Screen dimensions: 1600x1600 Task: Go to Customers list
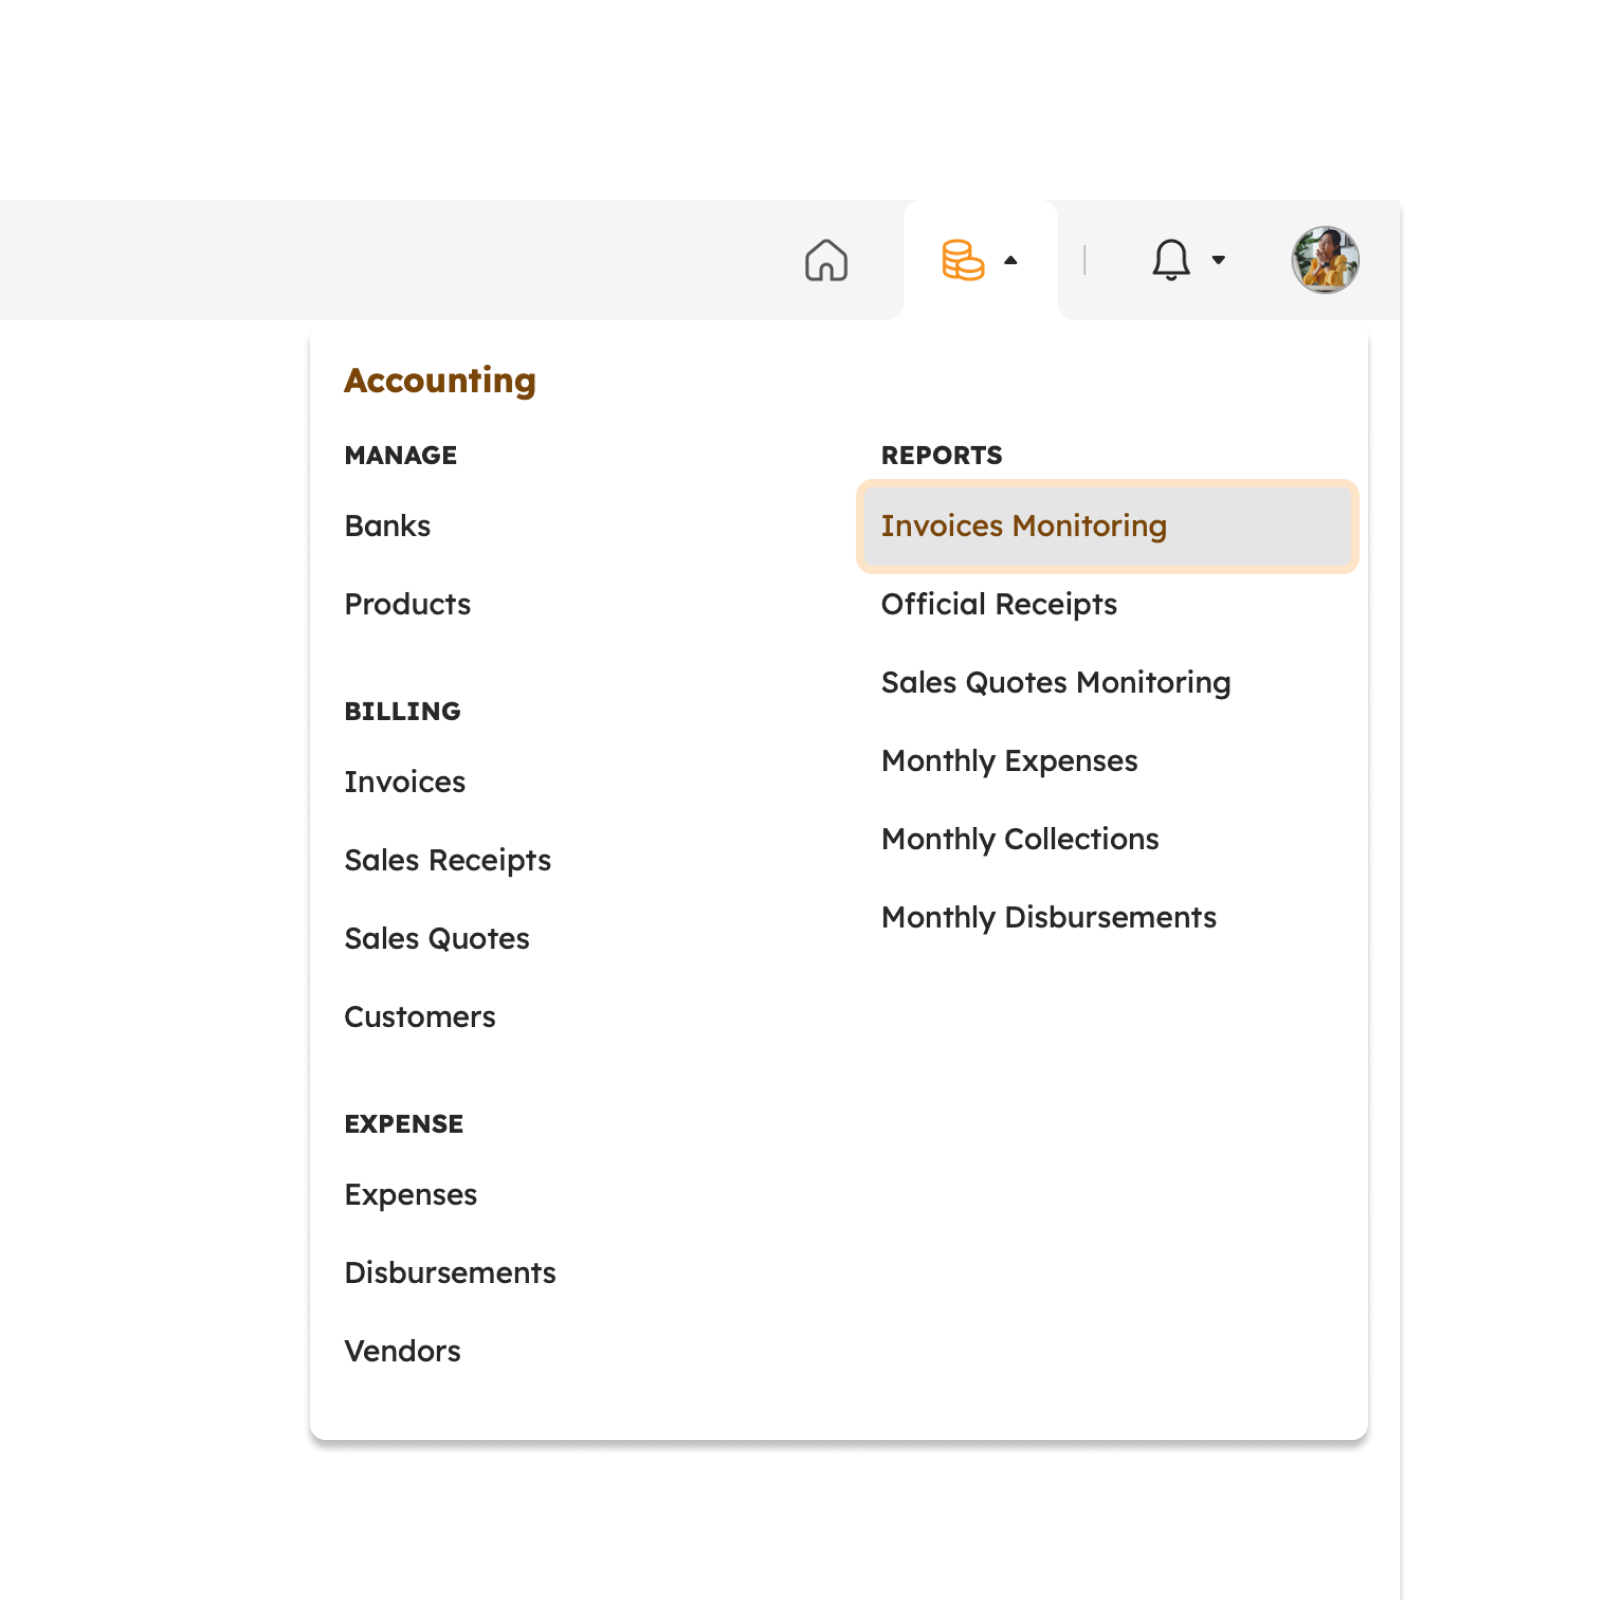tap(420, 1017)
